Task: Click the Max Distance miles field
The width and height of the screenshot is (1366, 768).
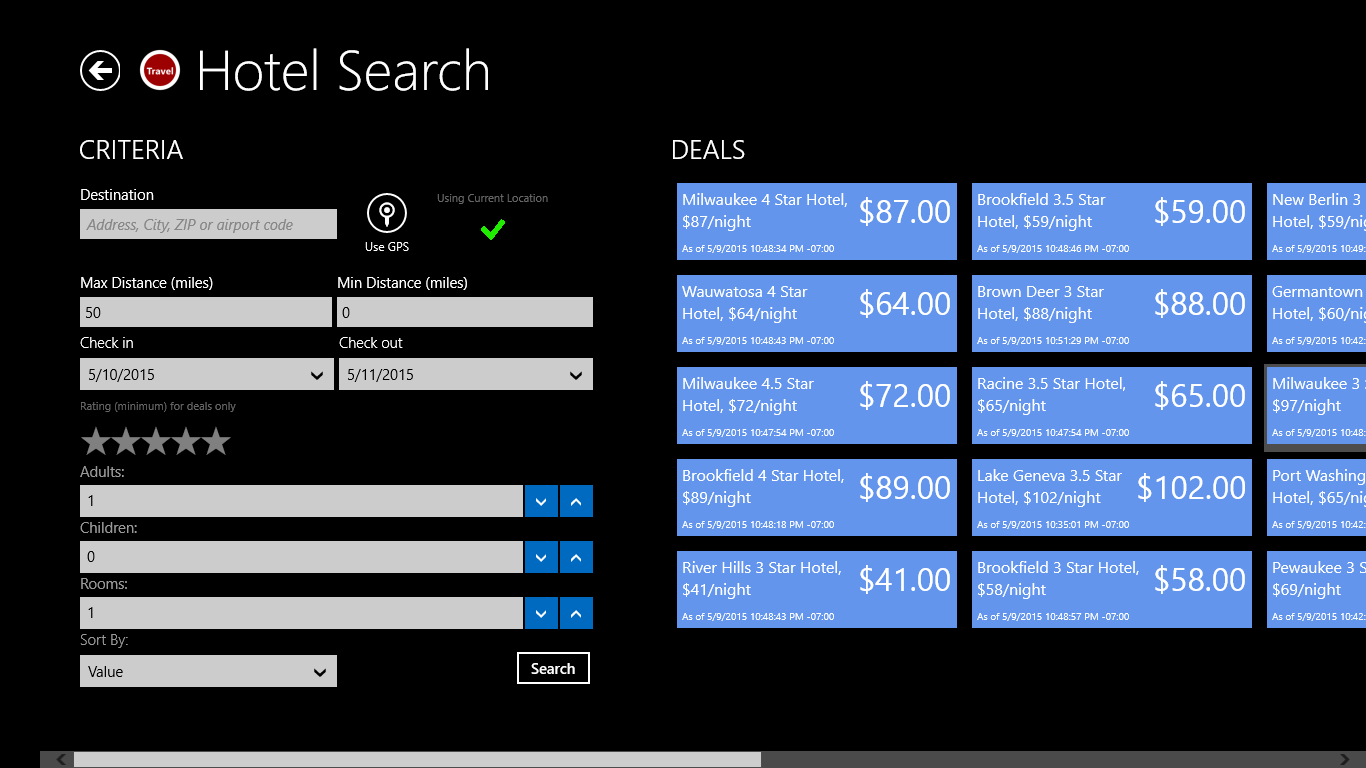Action: 205,312
